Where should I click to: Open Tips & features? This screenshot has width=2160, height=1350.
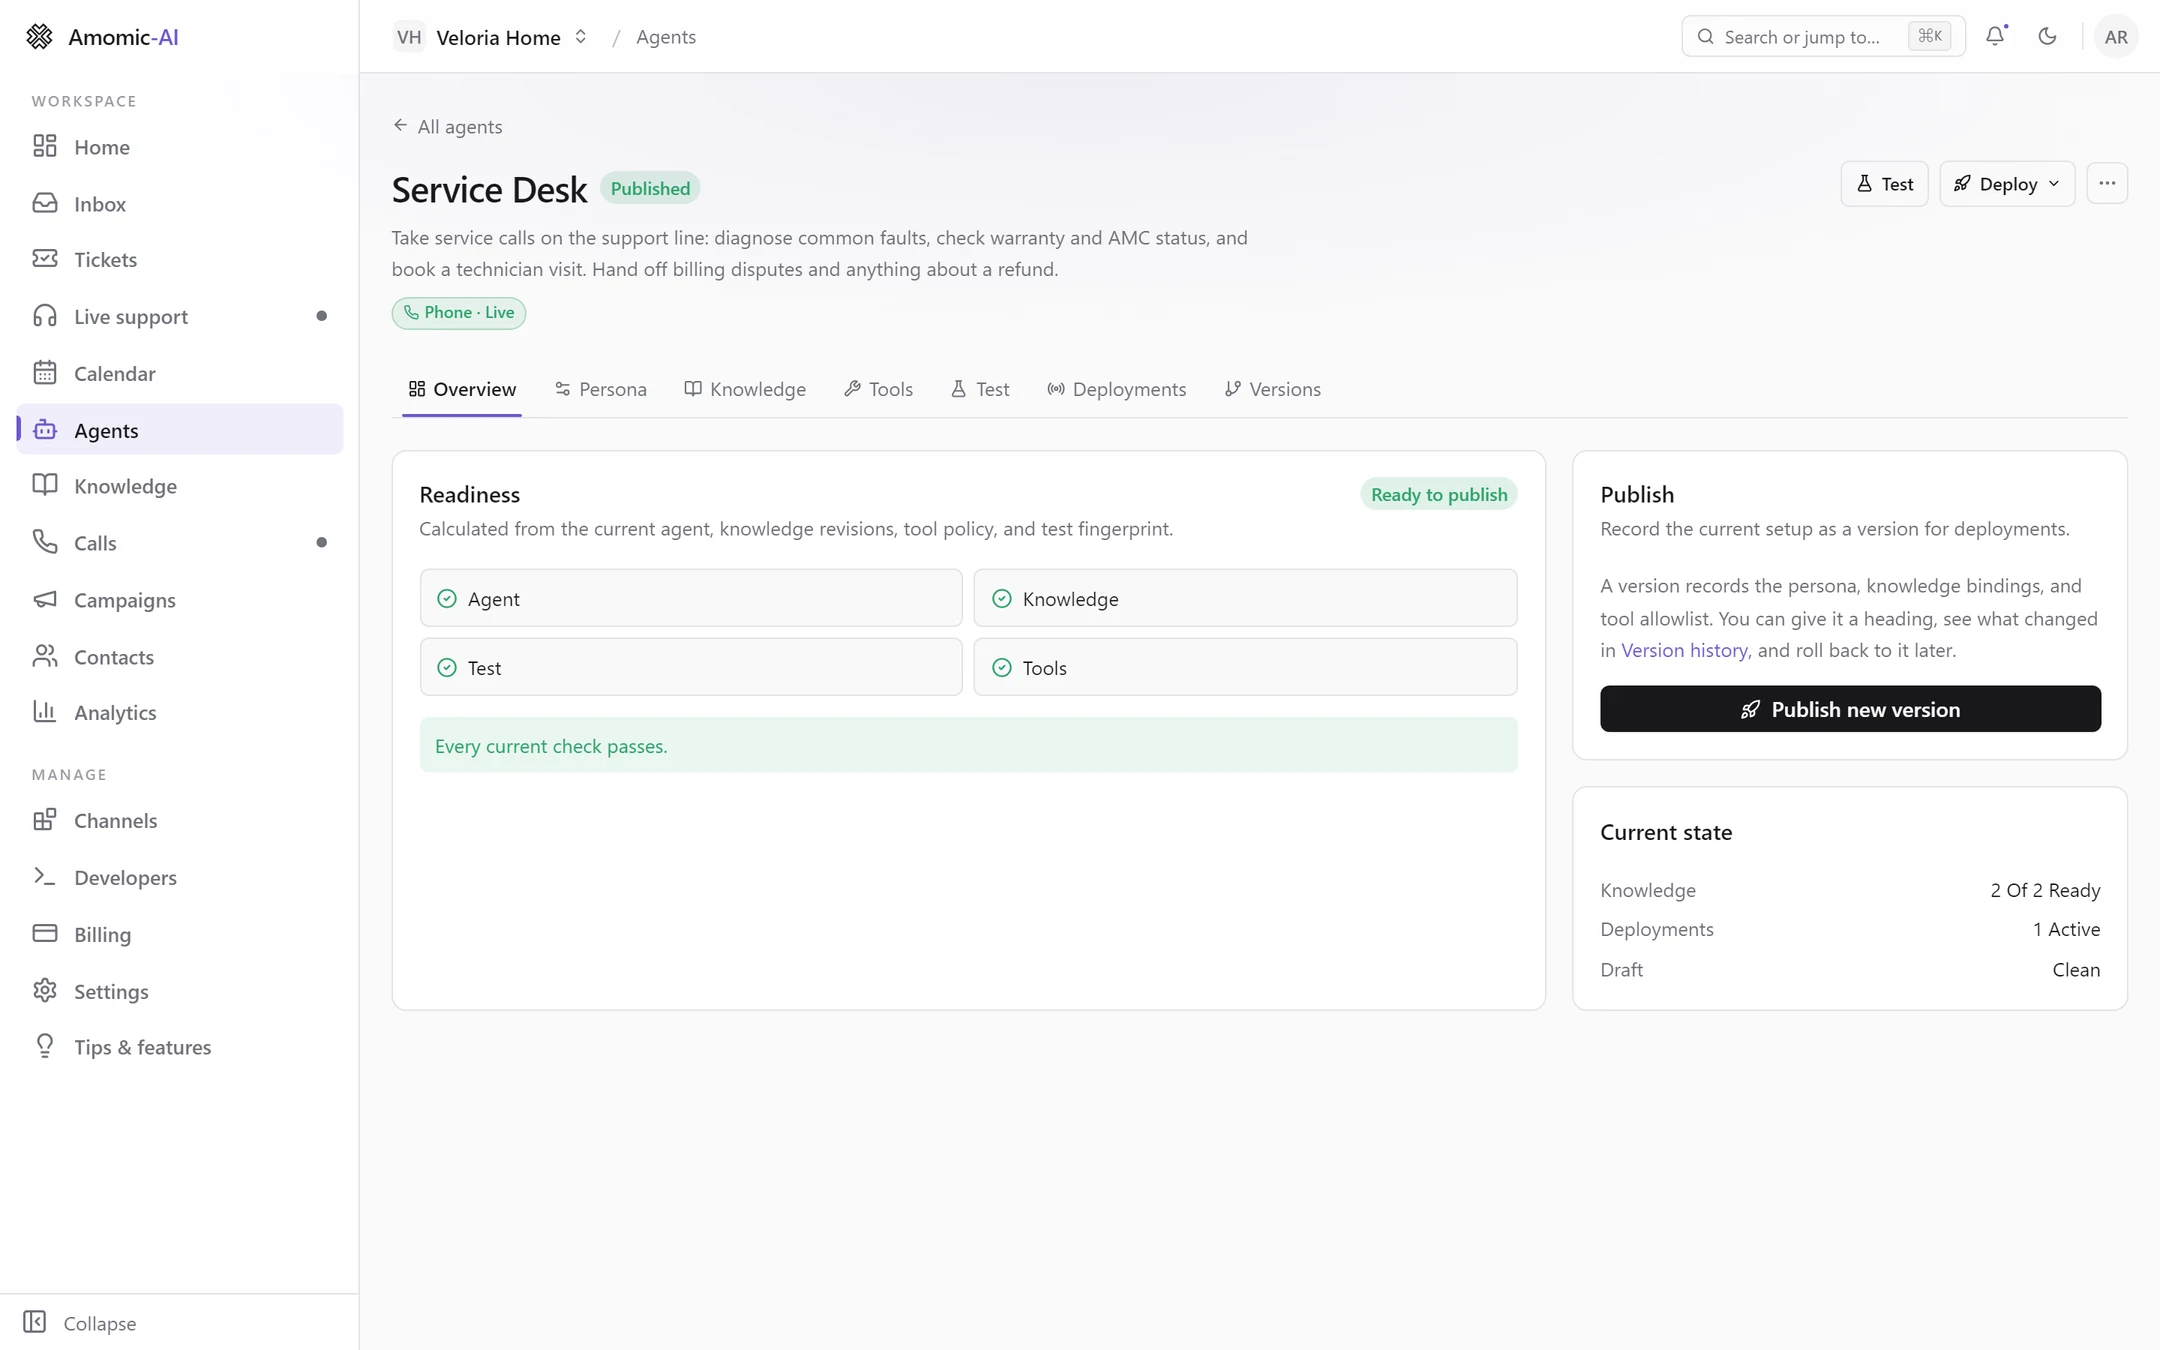[180, 1047]
